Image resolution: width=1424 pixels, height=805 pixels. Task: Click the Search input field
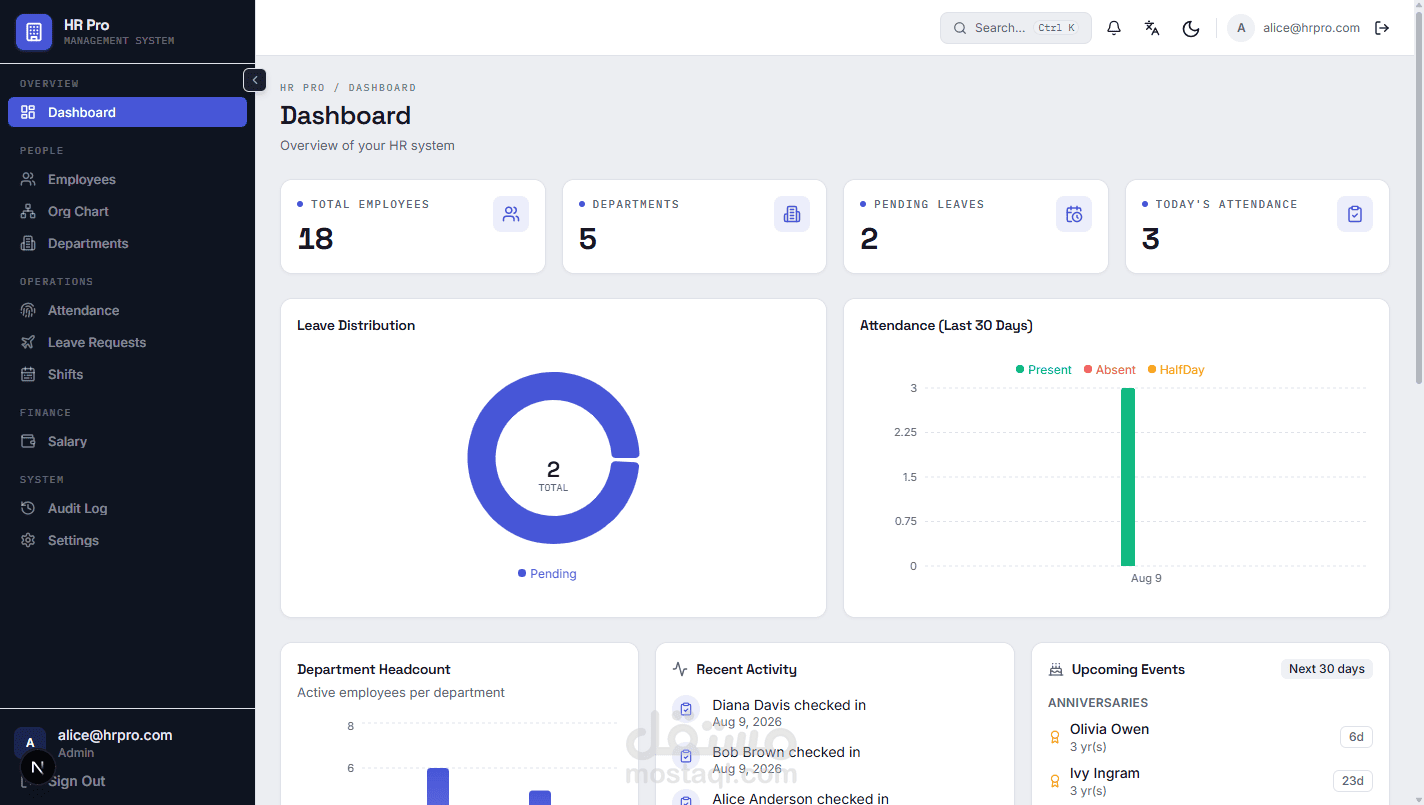point(1015,28)
